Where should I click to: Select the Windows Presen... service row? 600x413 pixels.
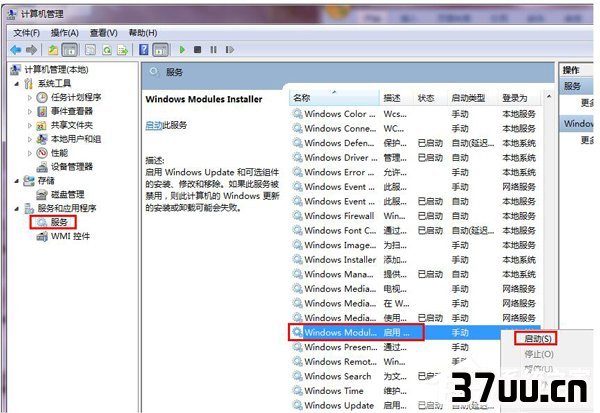click(396, 347)
